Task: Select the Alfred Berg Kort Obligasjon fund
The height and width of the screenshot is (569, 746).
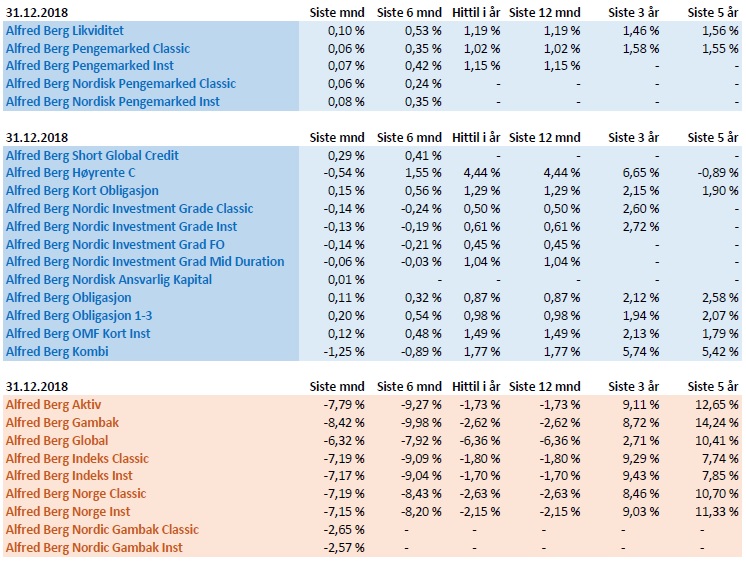Action: pos(82,191)
